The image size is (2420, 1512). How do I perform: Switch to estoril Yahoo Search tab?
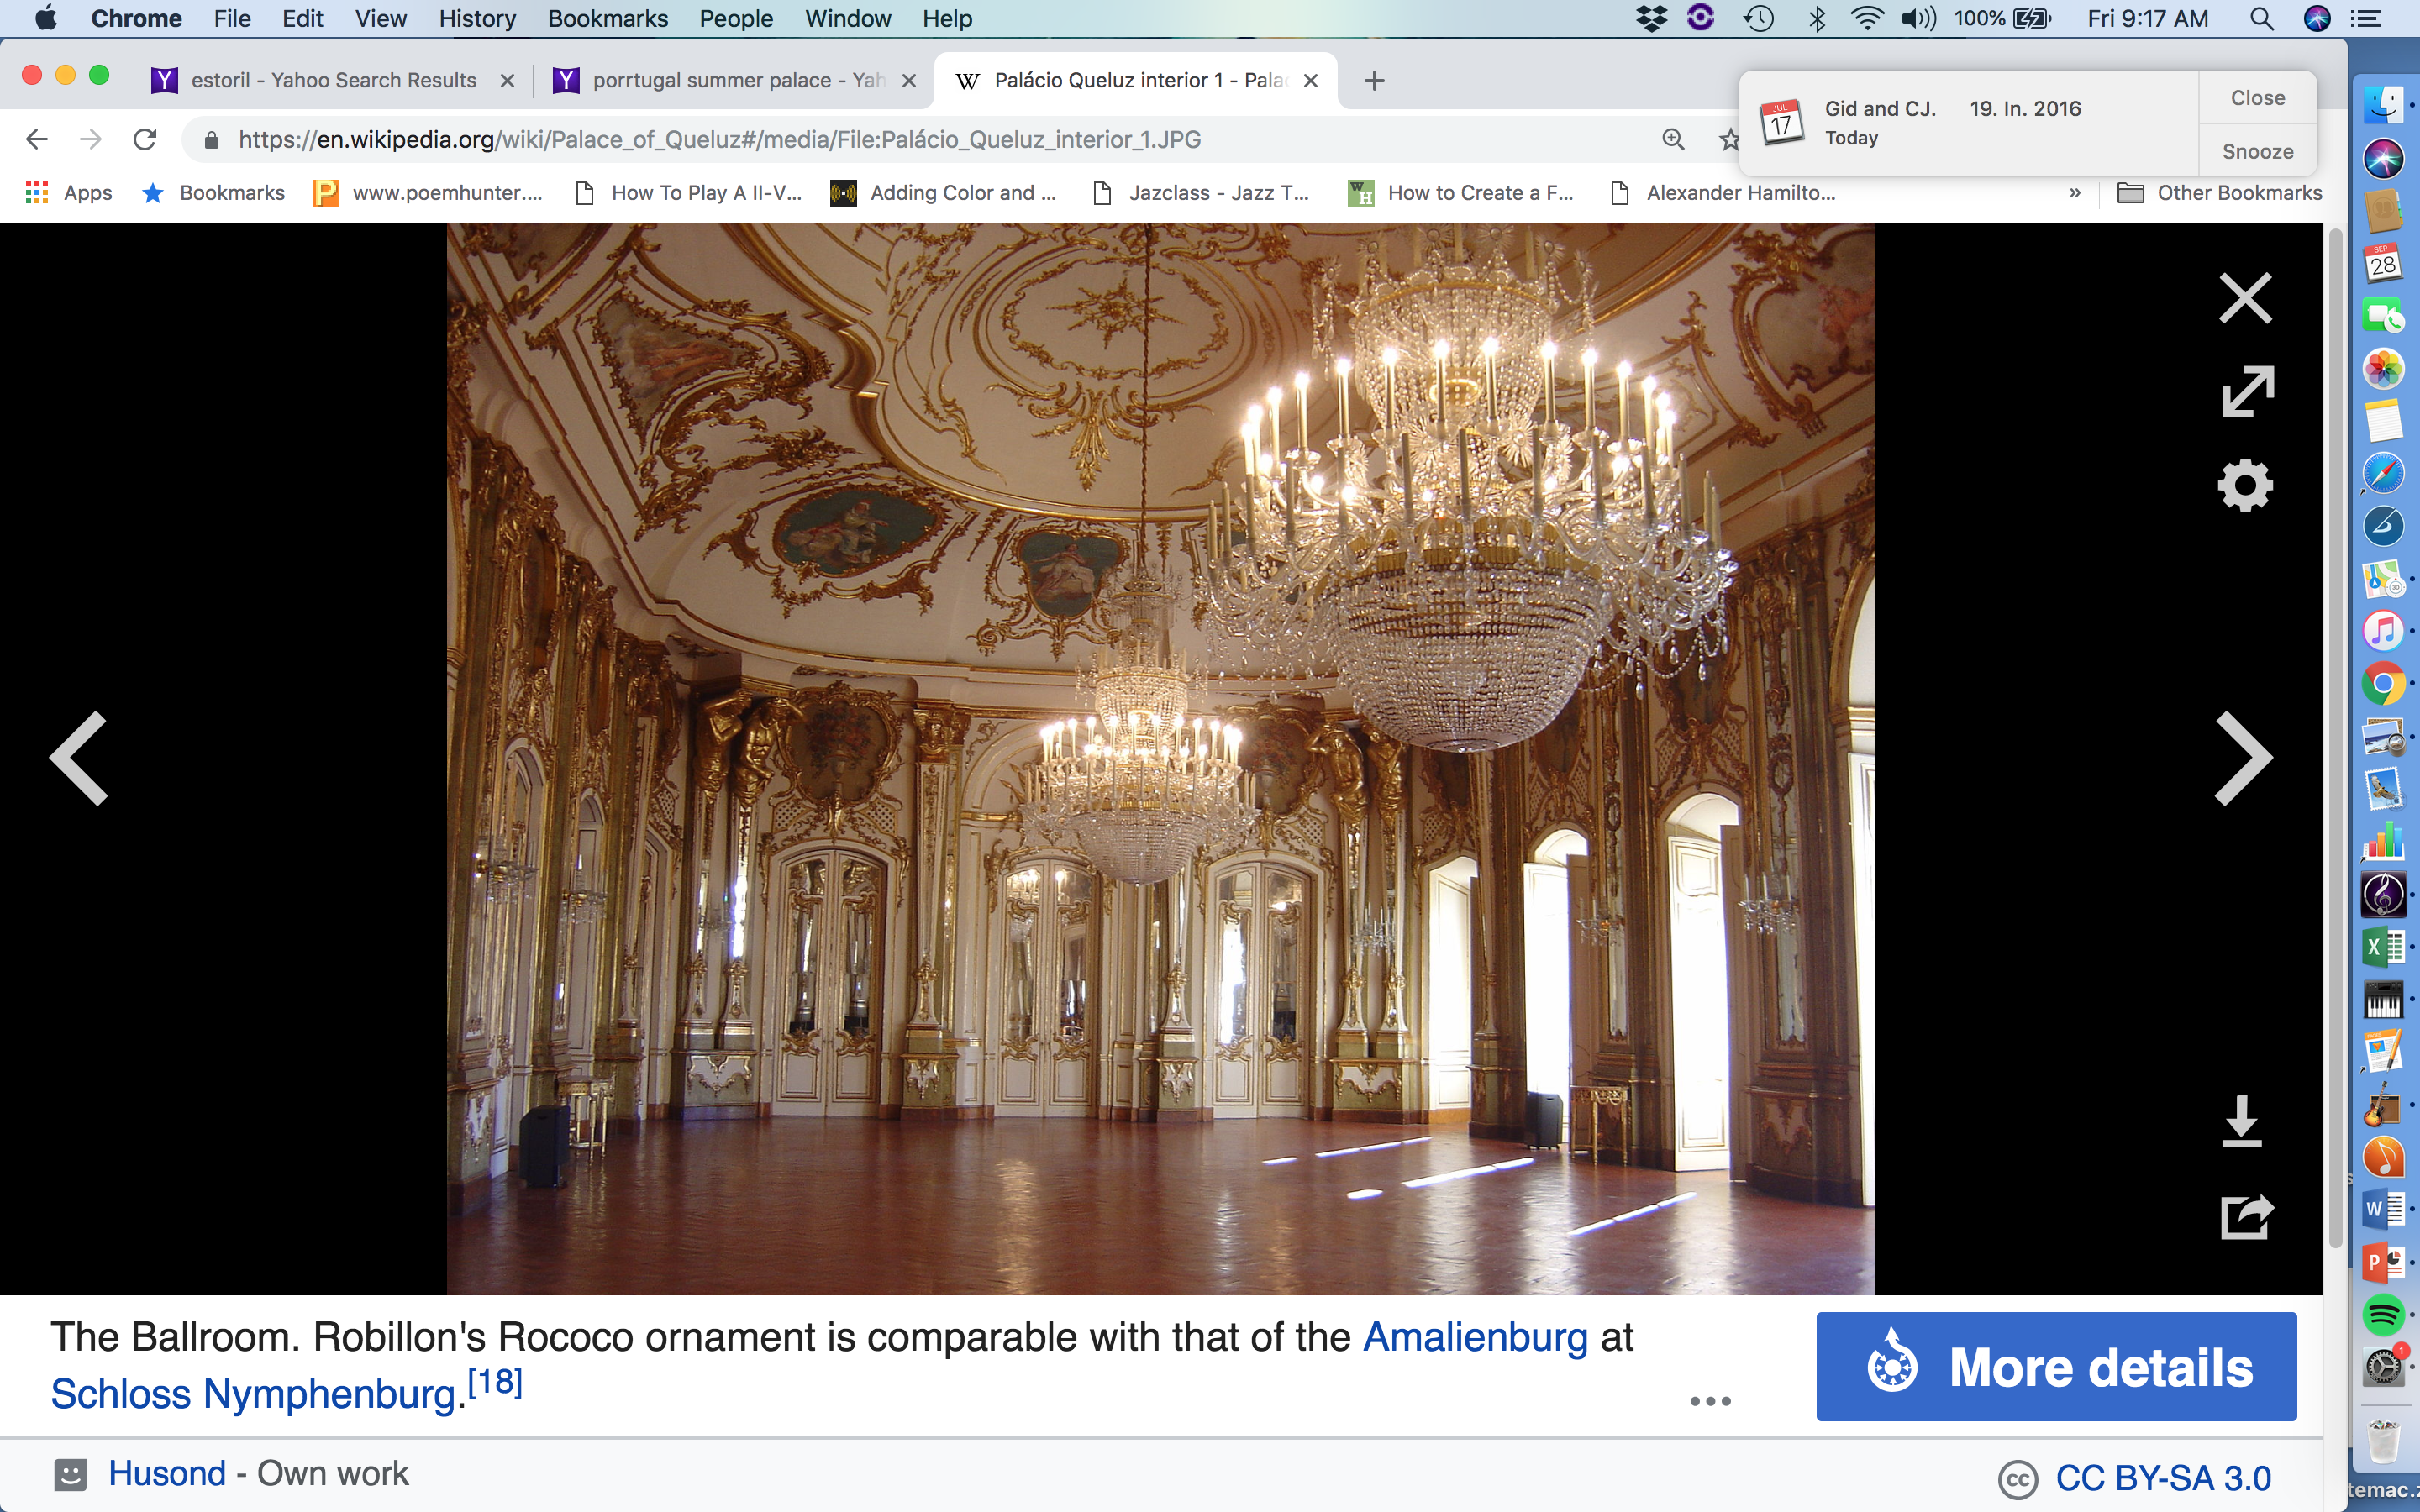(x=333, y=80)
